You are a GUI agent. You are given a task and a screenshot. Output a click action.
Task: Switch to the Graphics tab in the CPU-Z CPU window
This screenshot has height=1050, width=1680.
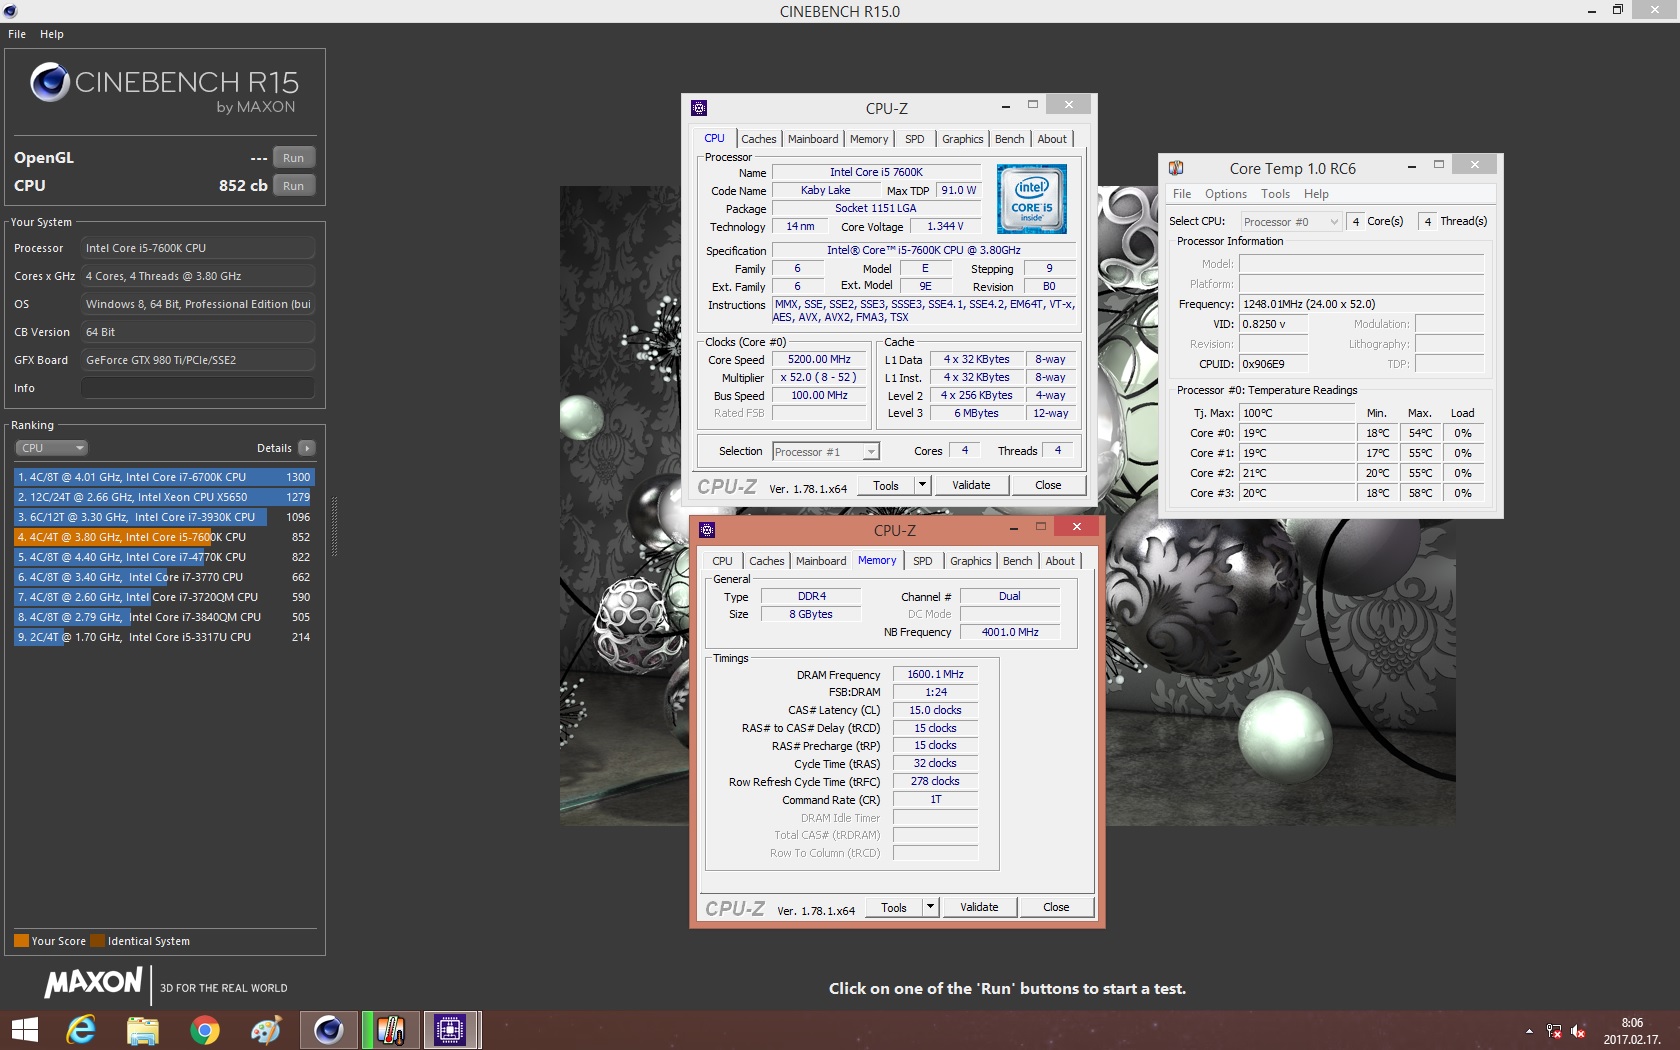click(963, 139)
